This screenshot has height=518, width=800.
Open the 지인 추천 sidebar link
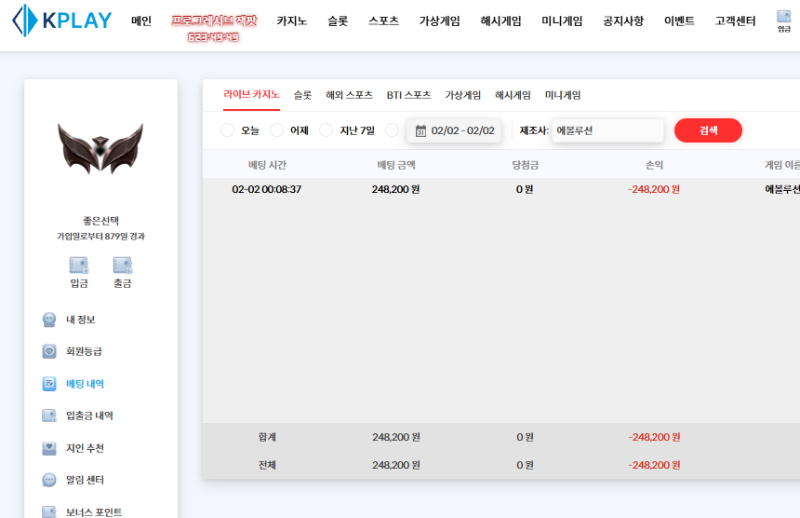coord(85,448)
